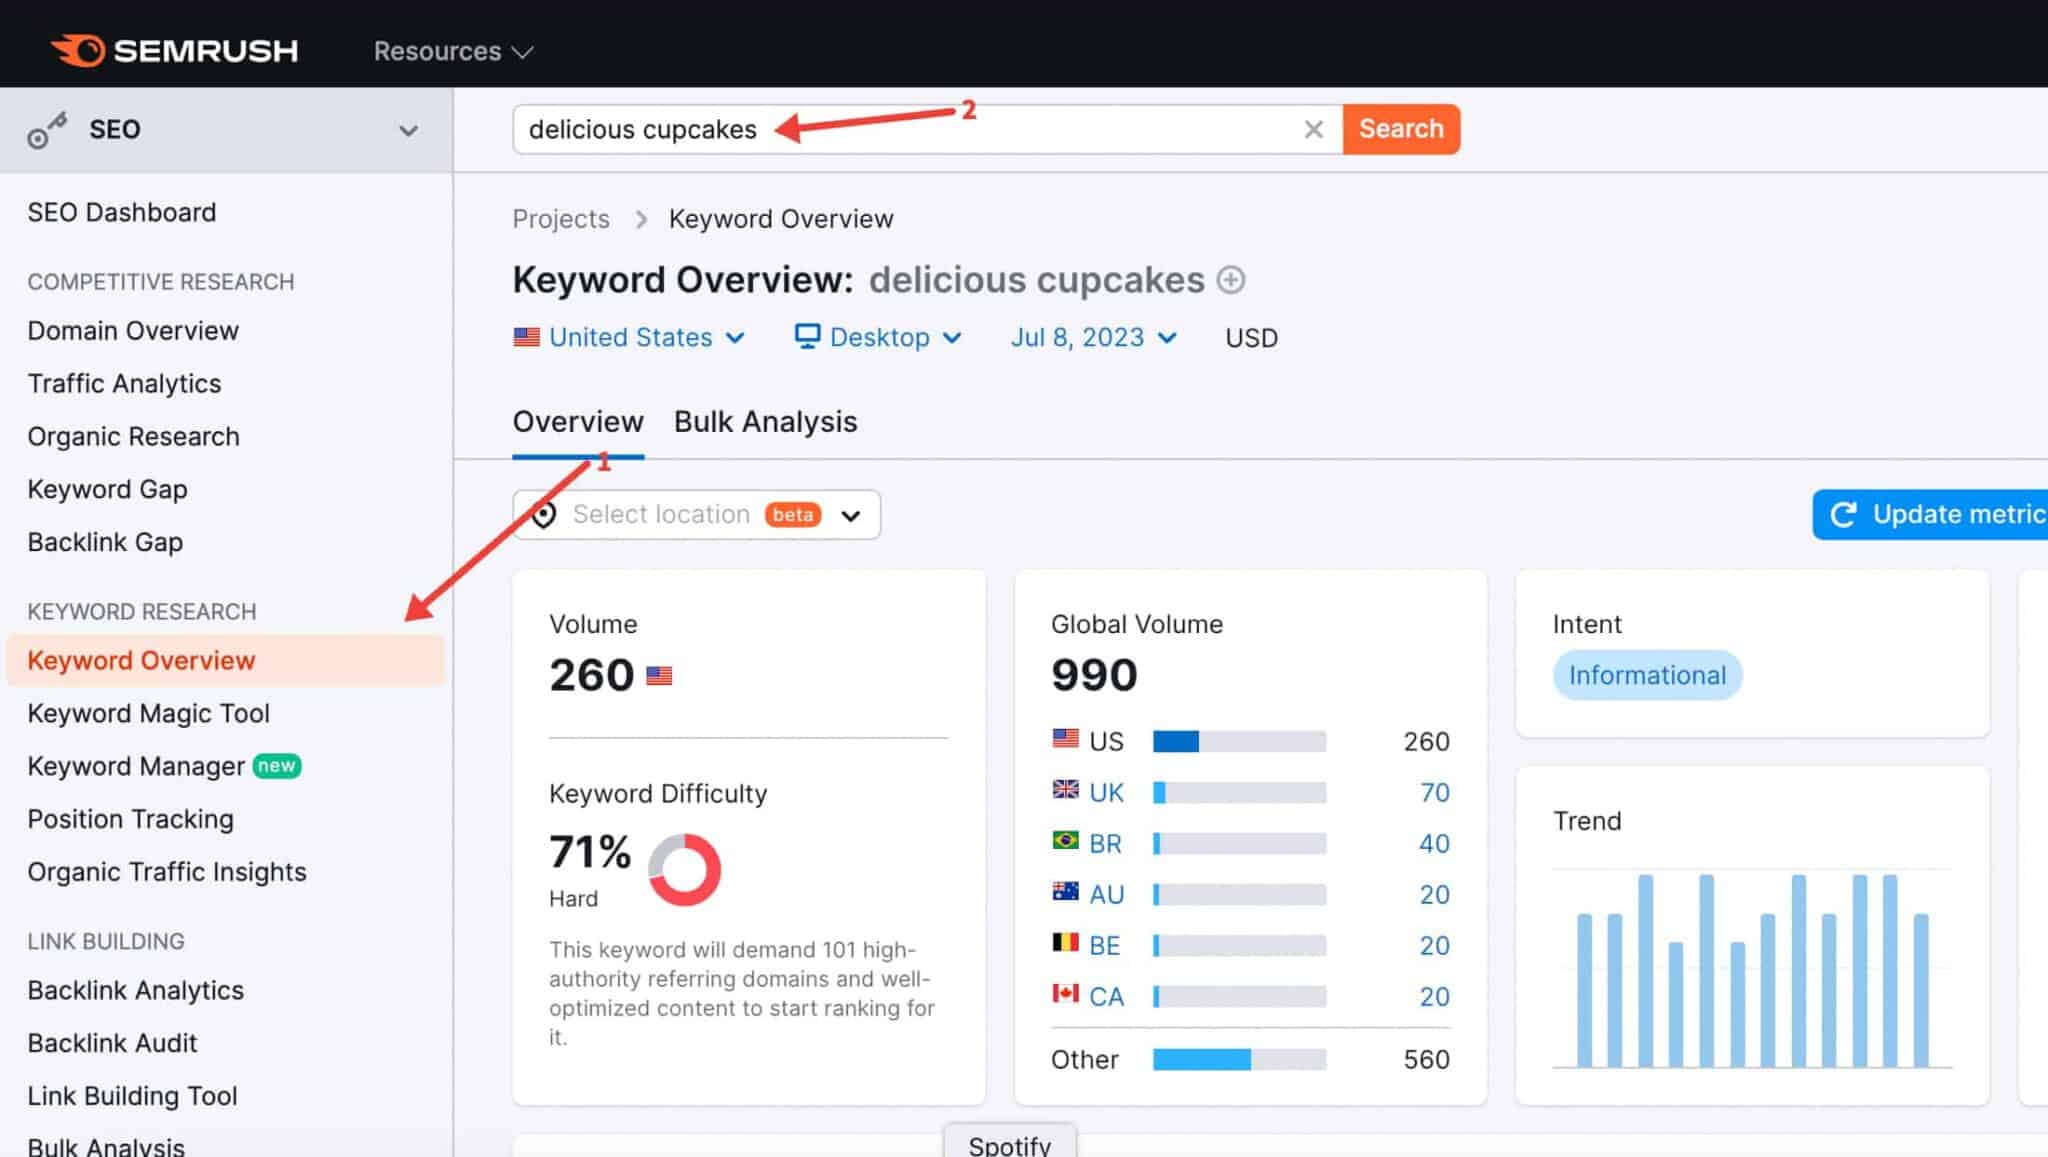Click the US flag beside the Volume metric

click(660, 675)
